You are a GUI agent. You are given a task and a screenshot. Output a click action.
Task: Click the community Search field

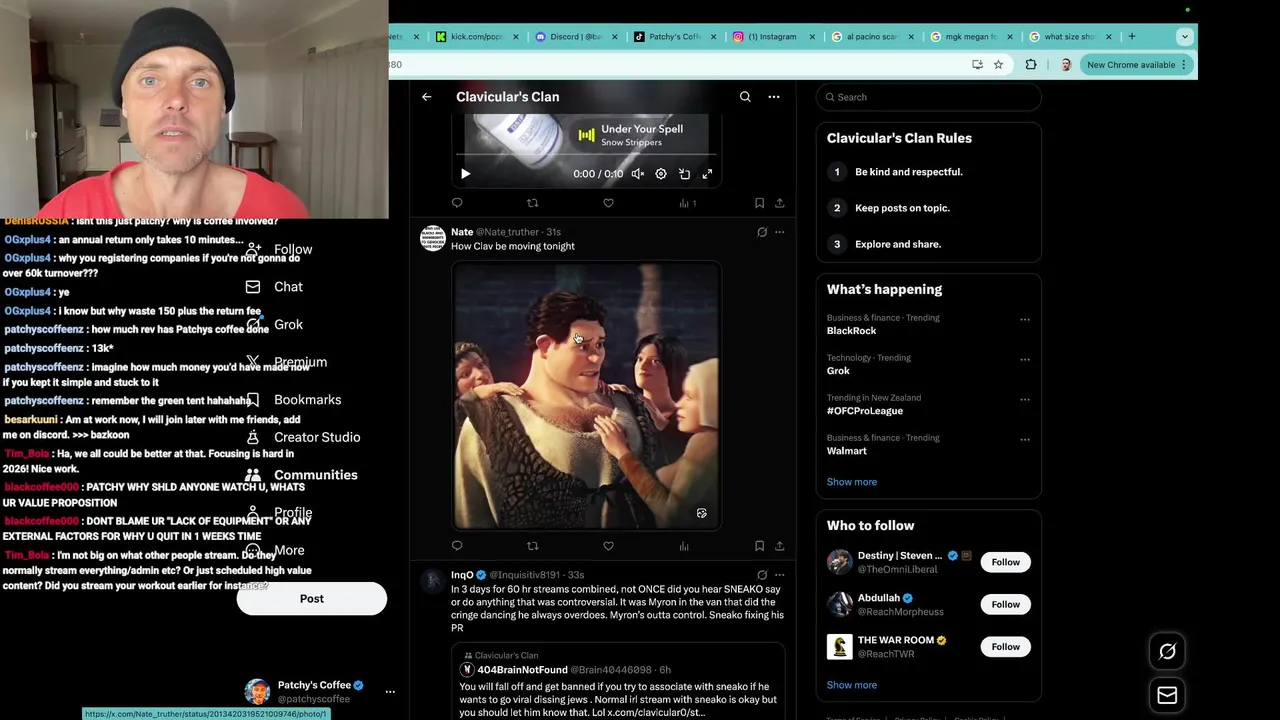point(929,97)
